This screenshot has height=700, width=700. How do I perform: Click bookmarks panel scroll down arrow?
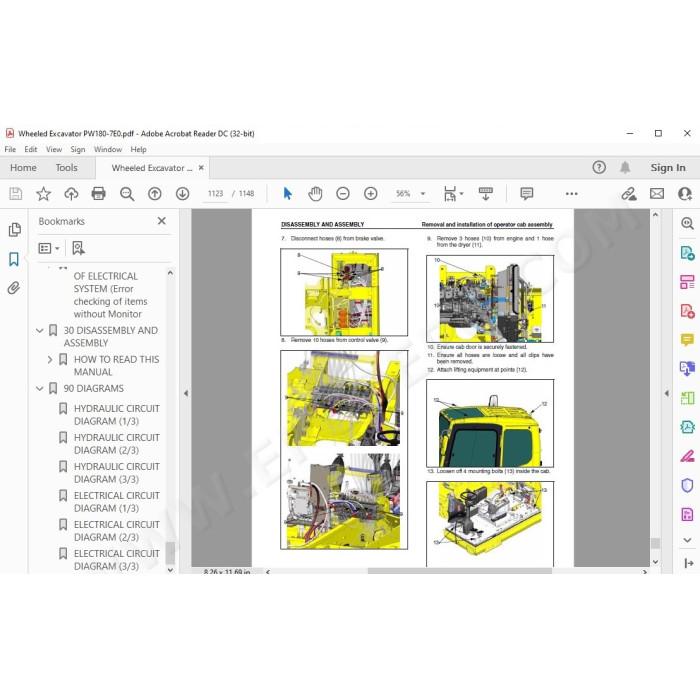(170, 570)
